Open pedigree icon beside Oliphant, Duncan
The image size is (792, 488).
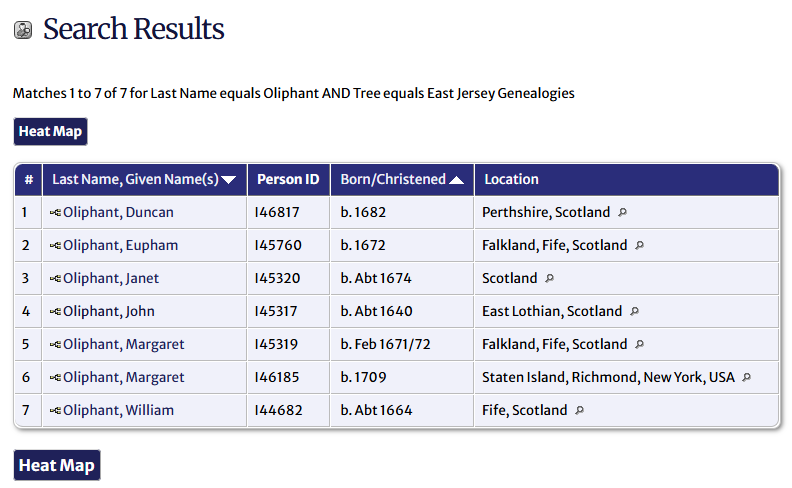tap(56, 213)
